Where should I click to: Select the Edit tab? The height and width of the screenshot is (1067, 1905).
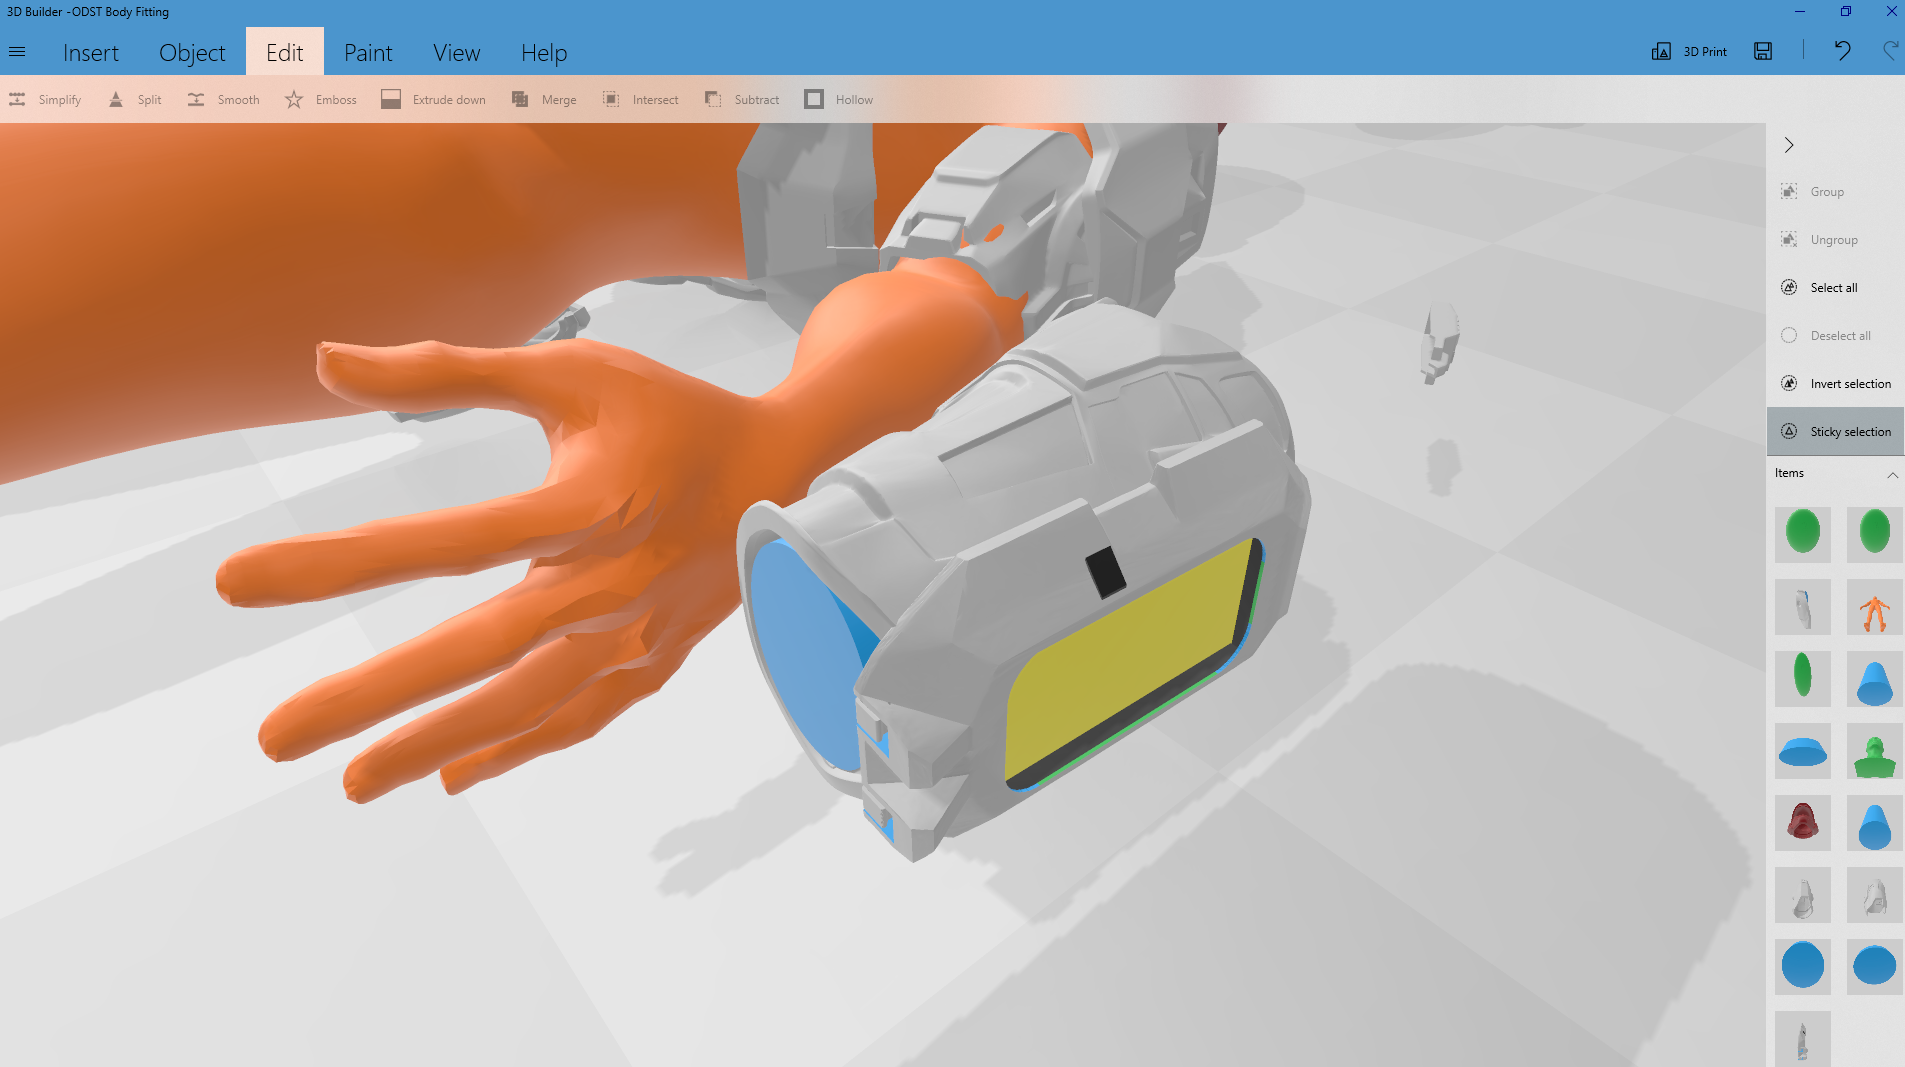tap(284, 52)
